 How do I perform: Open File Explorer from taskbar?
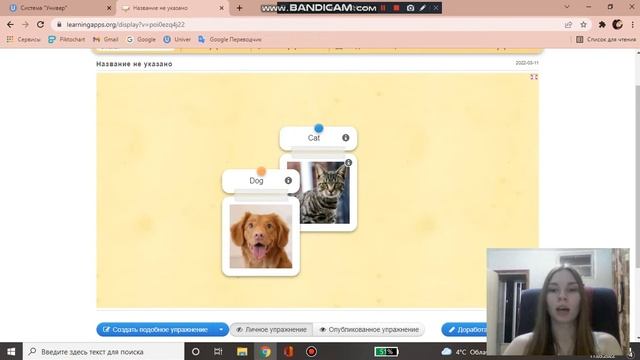(x=242, y=351)
